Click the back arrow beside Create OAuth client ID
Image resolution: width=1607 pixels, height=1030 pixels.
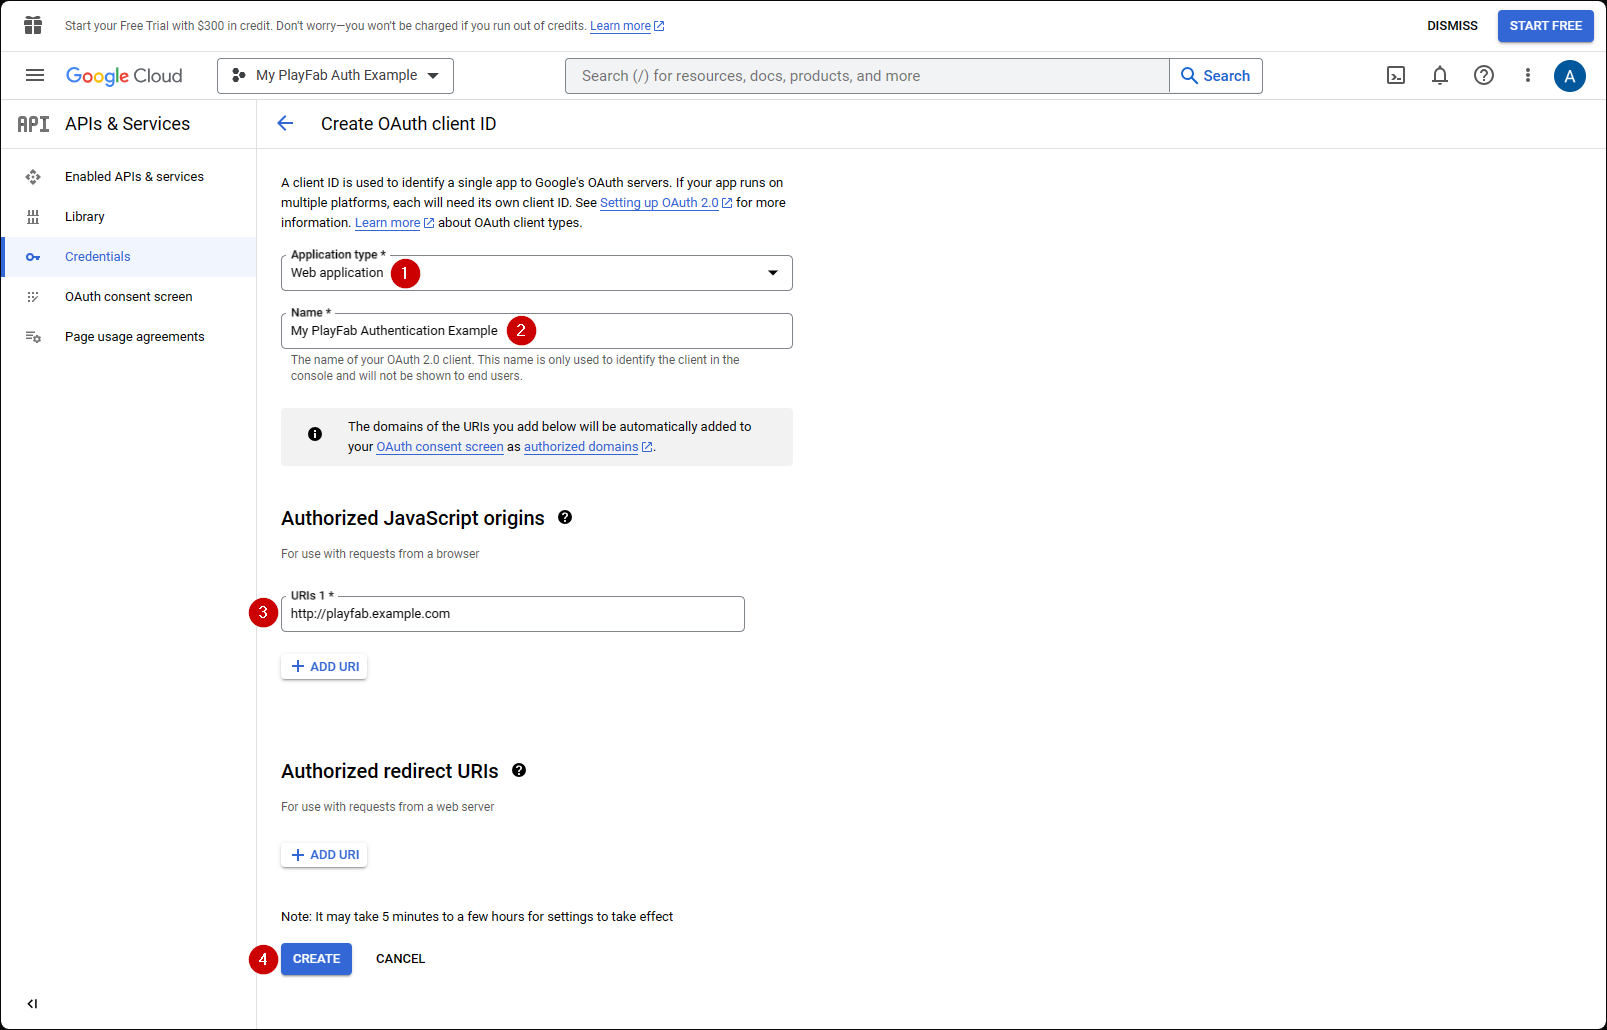coord(285,123)
